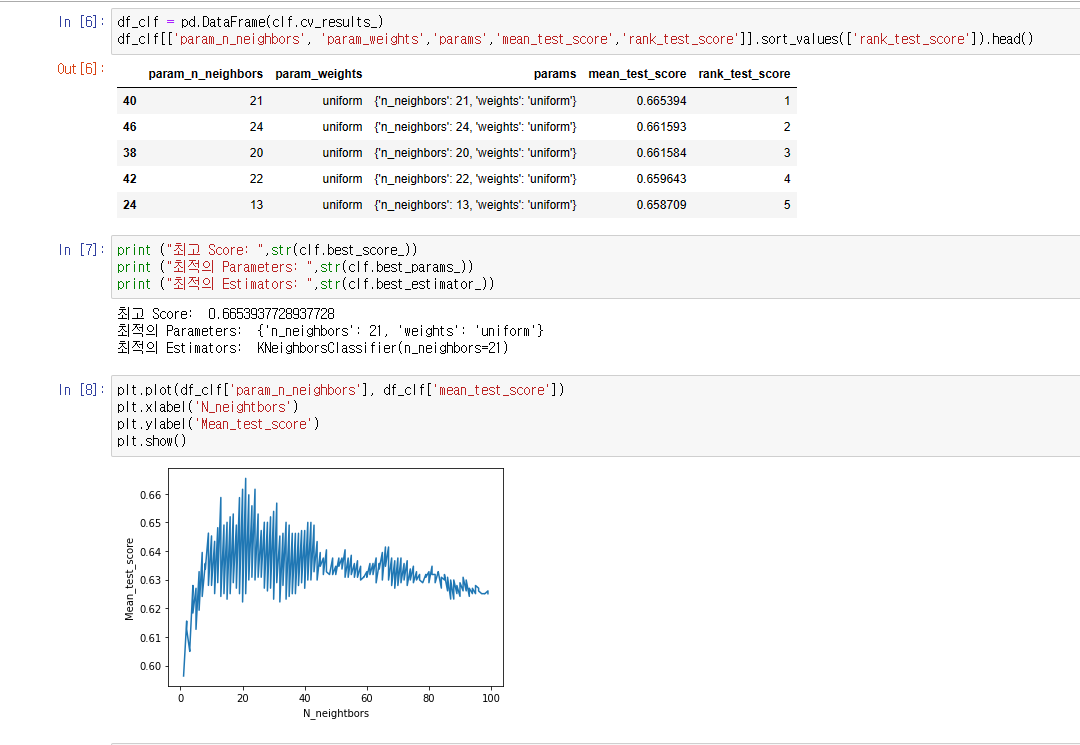Click the plt.show() code line
Screen dimensions: 1080x745
point(152,441)
